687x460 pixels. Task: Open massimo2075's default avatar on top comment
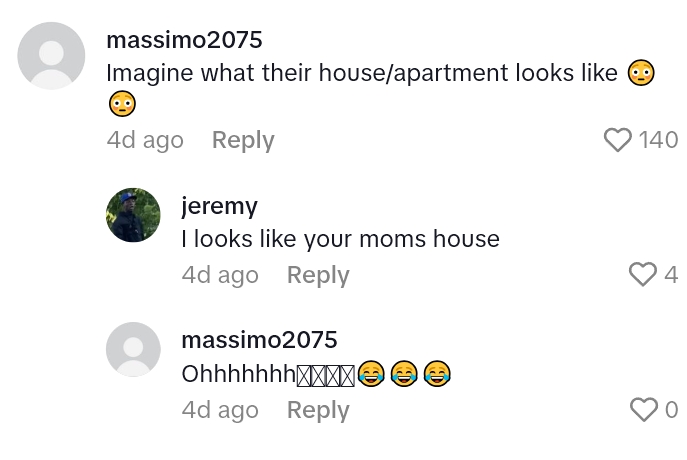point(51,56)
